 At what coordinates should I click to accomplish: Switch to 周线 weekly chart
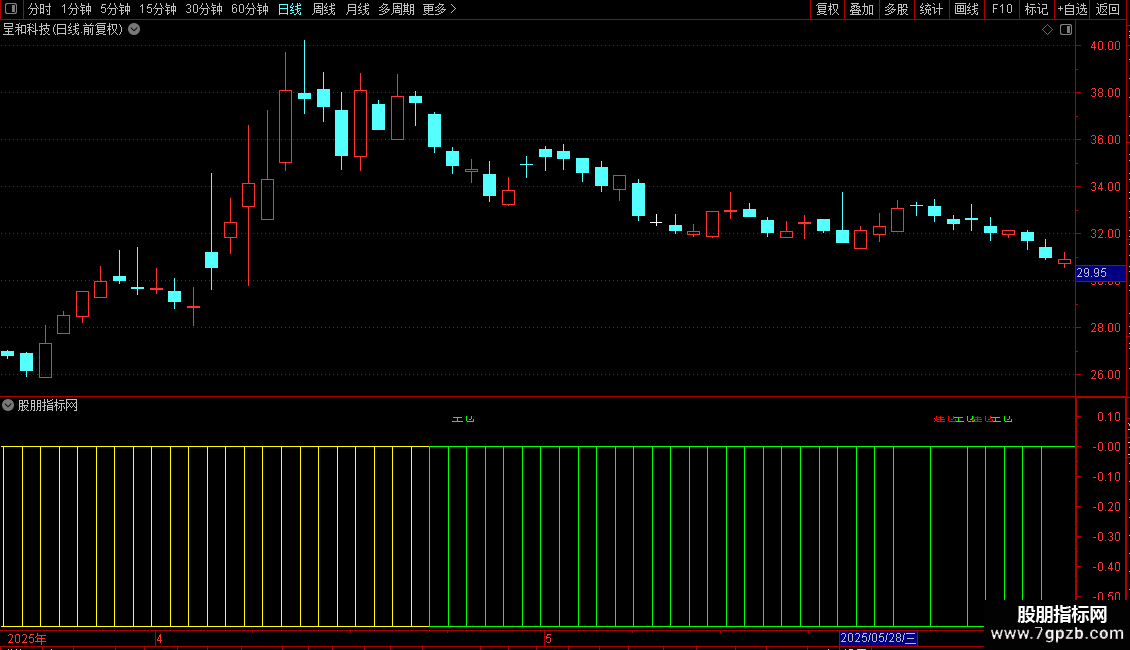coord(324,9)
